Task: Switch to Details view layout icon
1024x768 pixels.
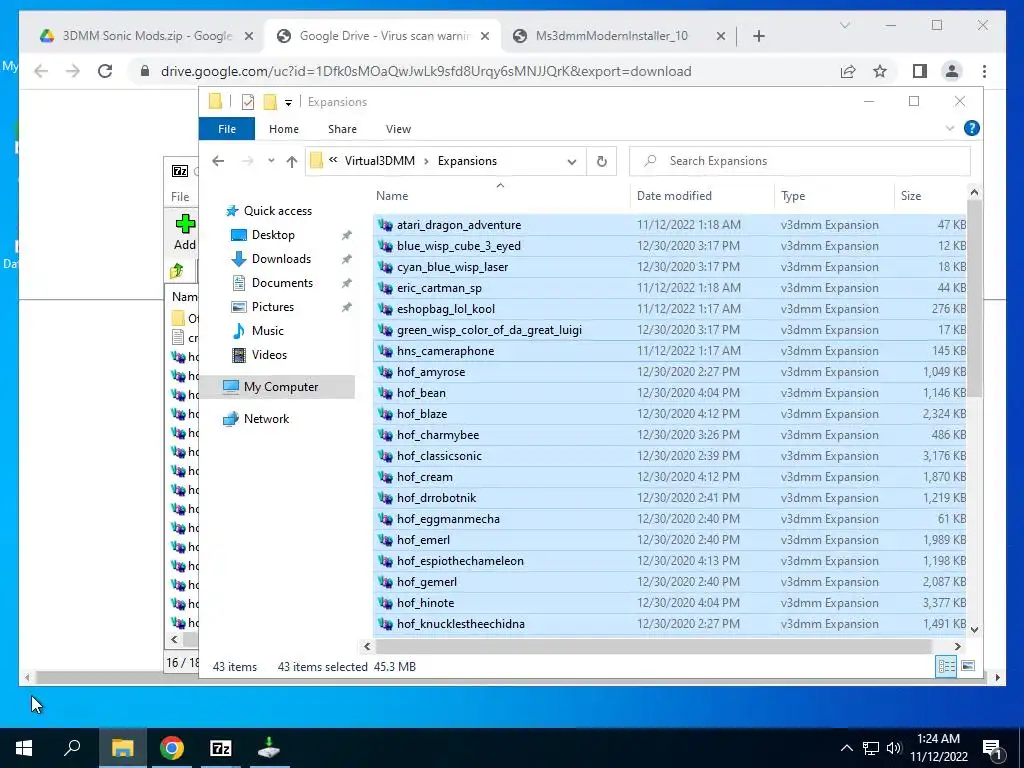Action: (x=946, y=666)
